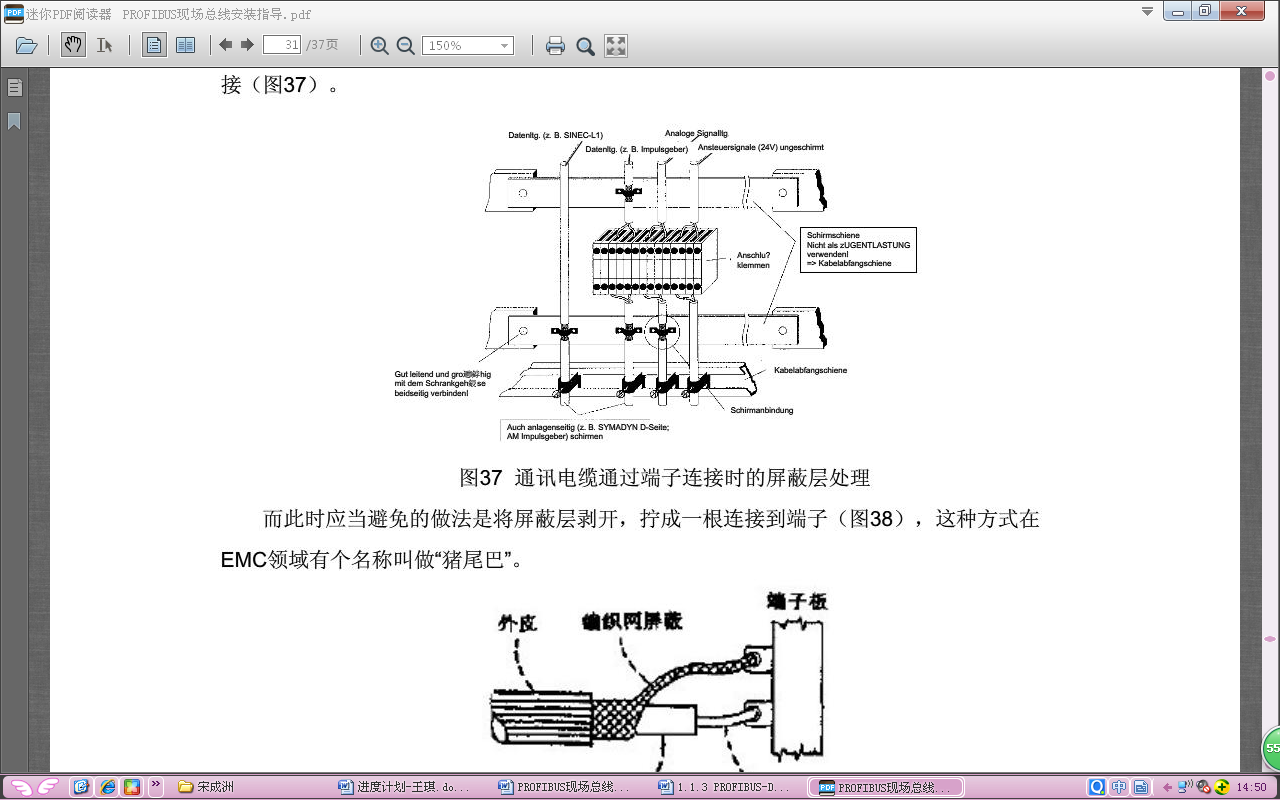Open the bookmarks sidebar panel
The image size is (1280, 800).
14,121
